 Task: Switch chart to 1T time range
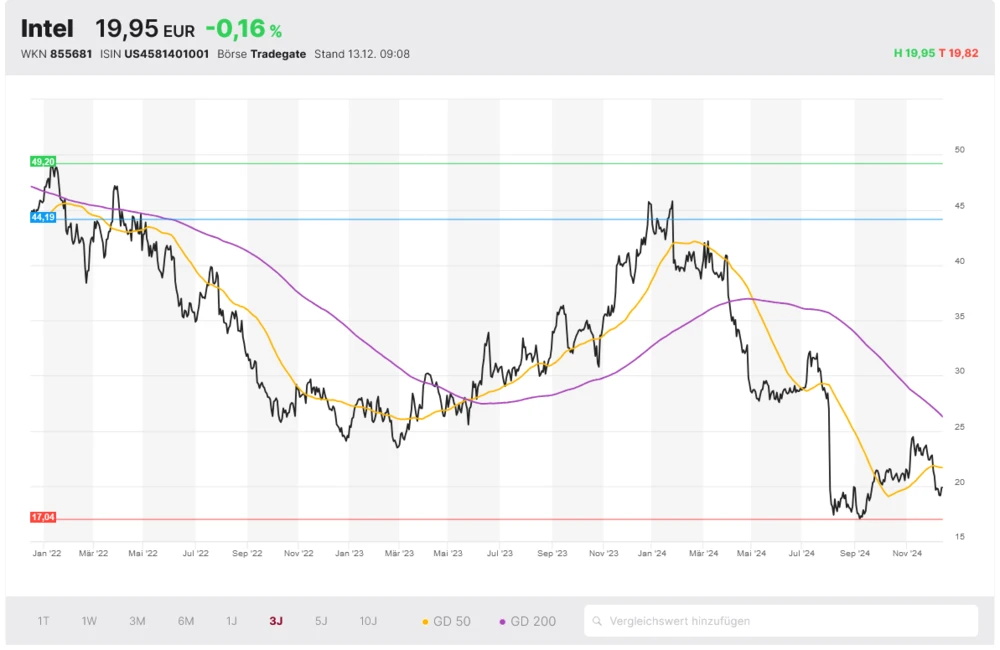(43, 621)
